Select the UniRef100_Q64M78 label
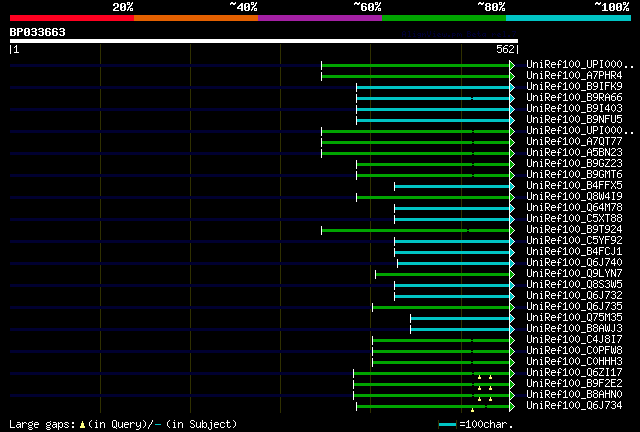 coord(574,208)
